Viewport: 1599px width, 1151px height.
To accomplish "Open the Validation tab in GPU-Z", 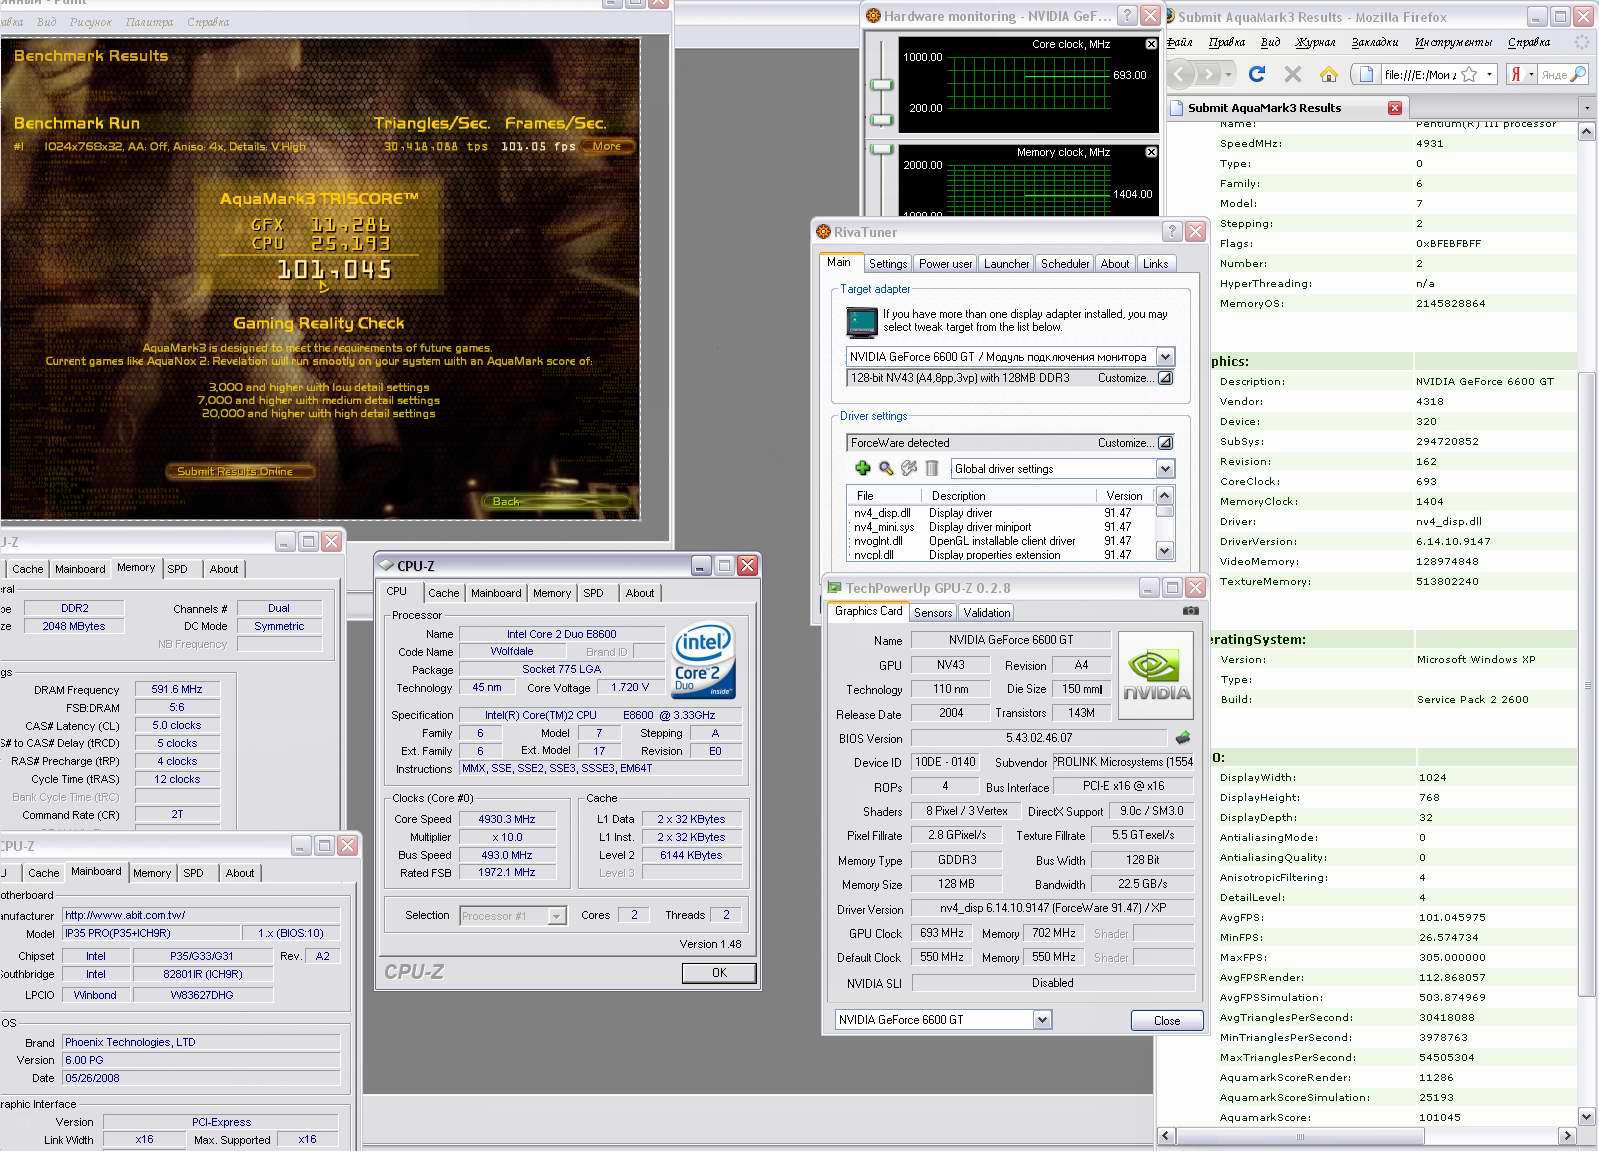I will [987, 613].
